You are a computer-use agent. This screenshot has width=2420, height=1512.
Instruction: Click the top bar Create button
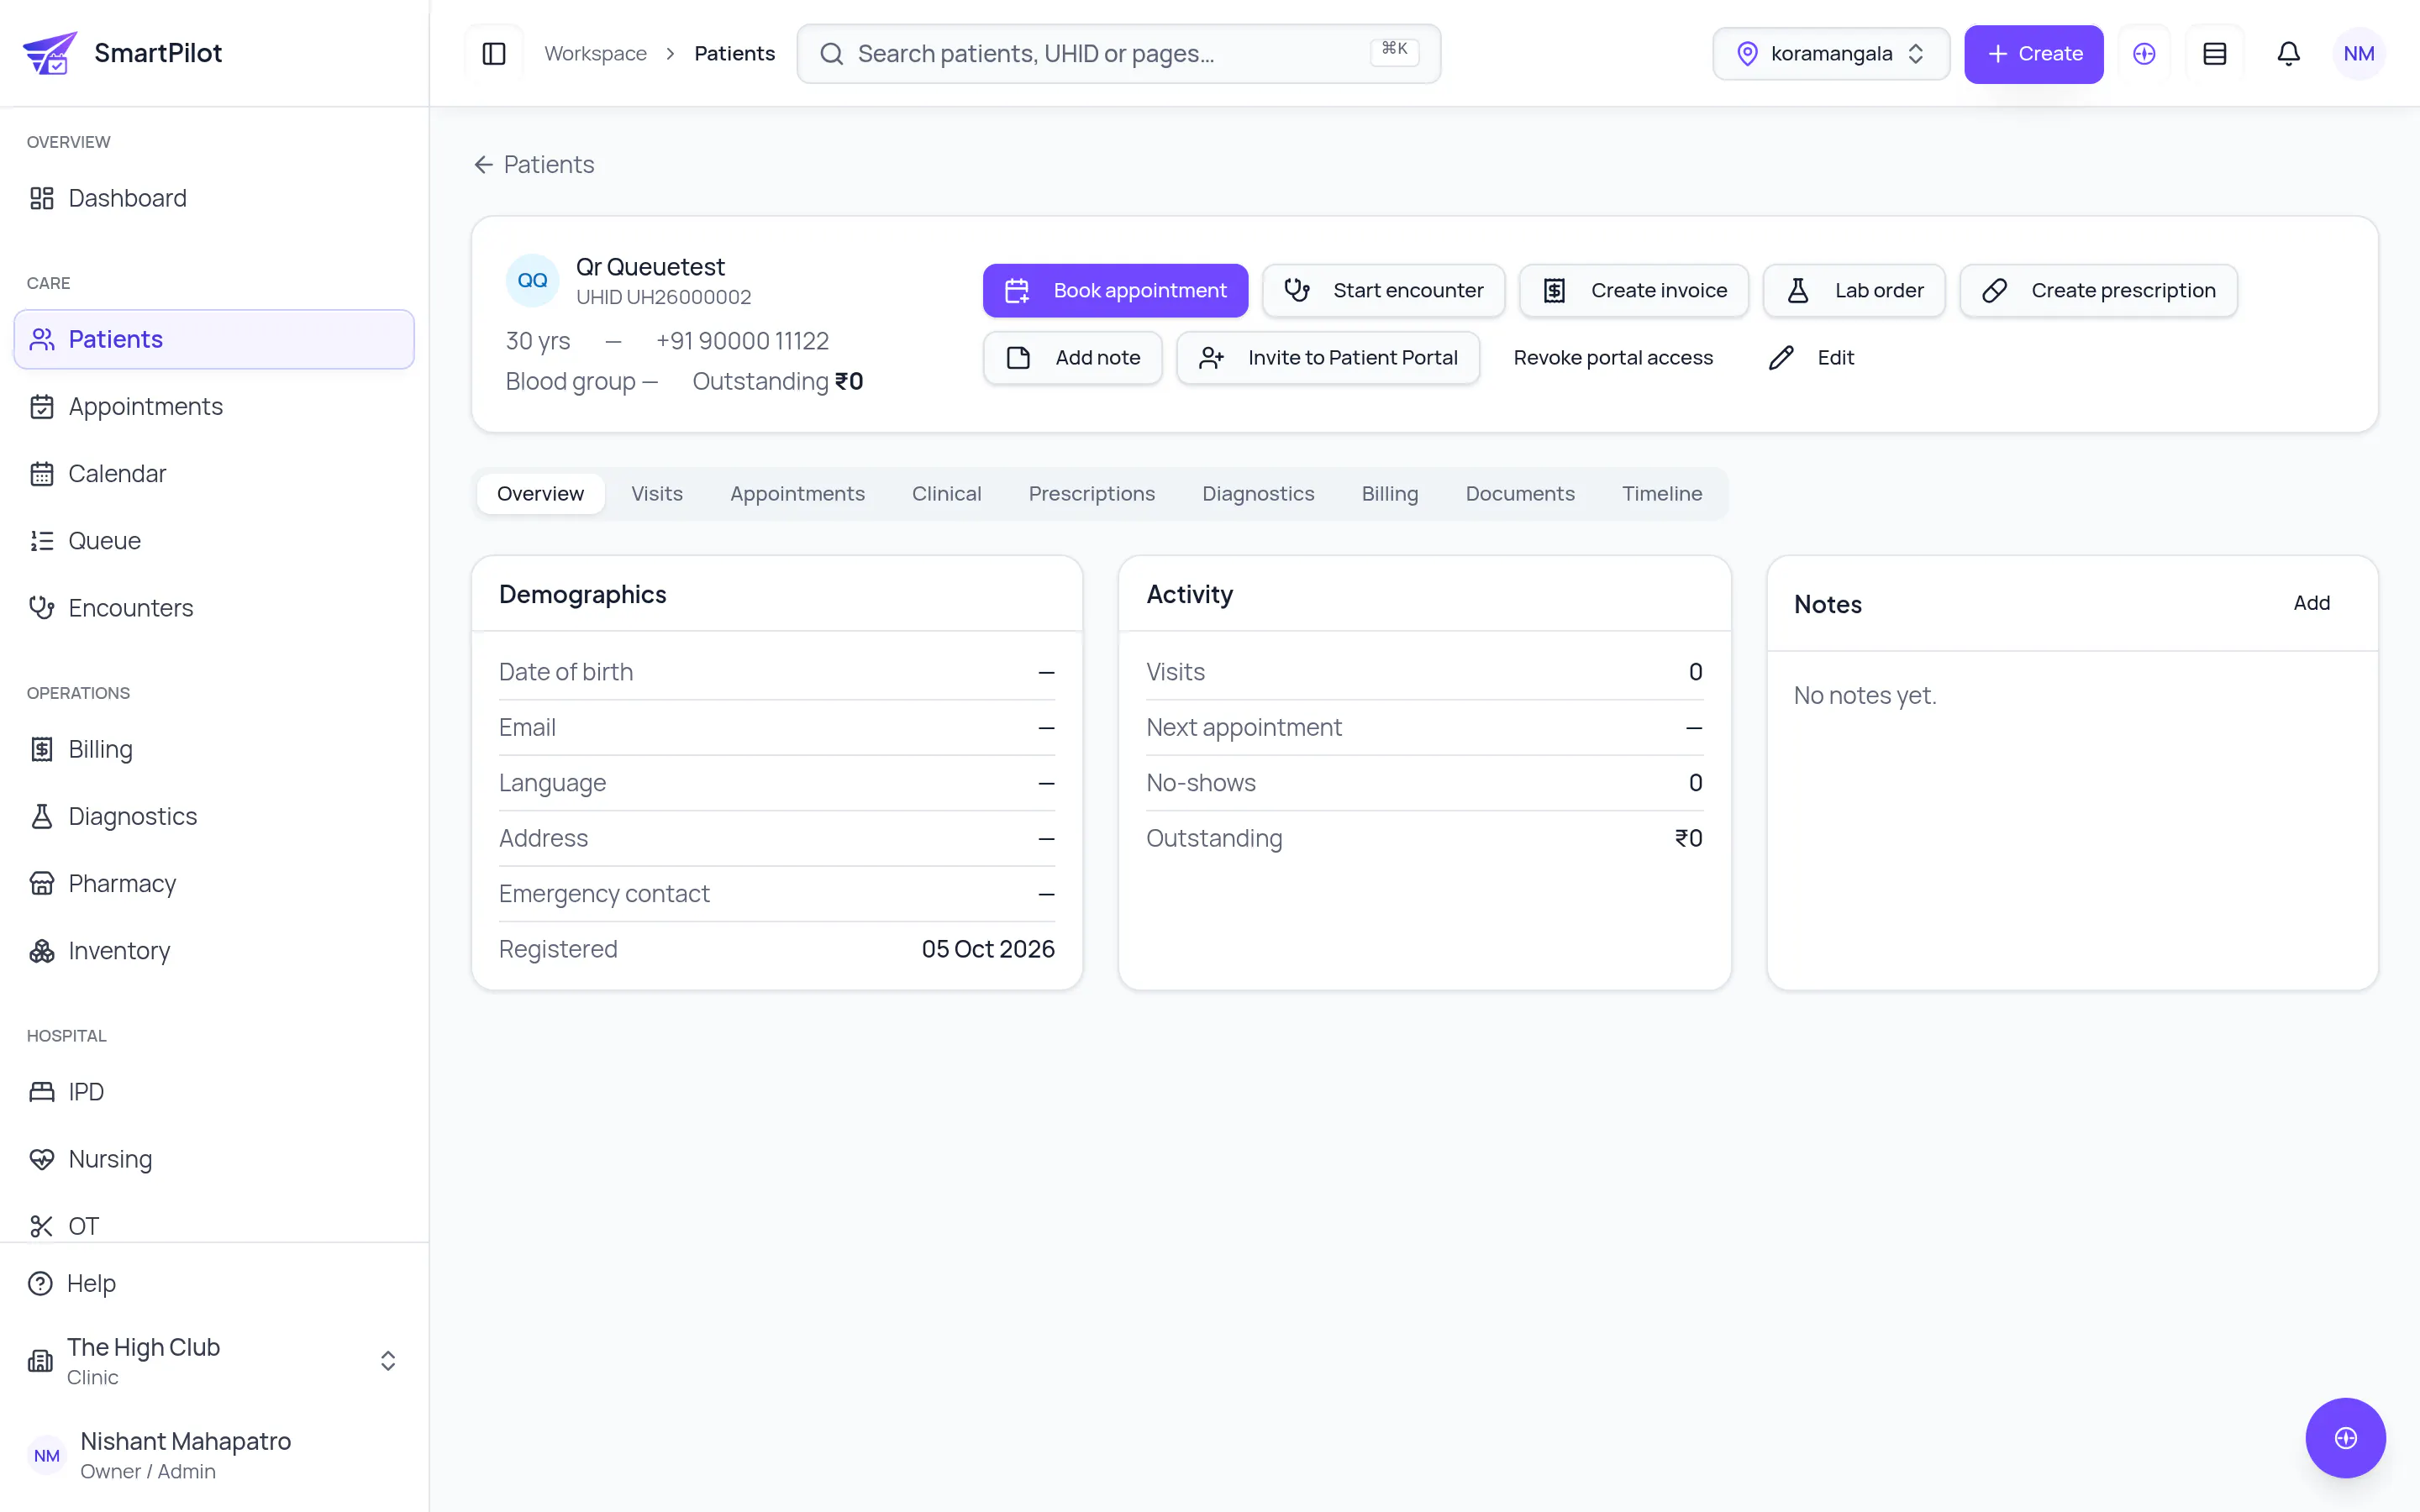click(x=2033, y=54)
